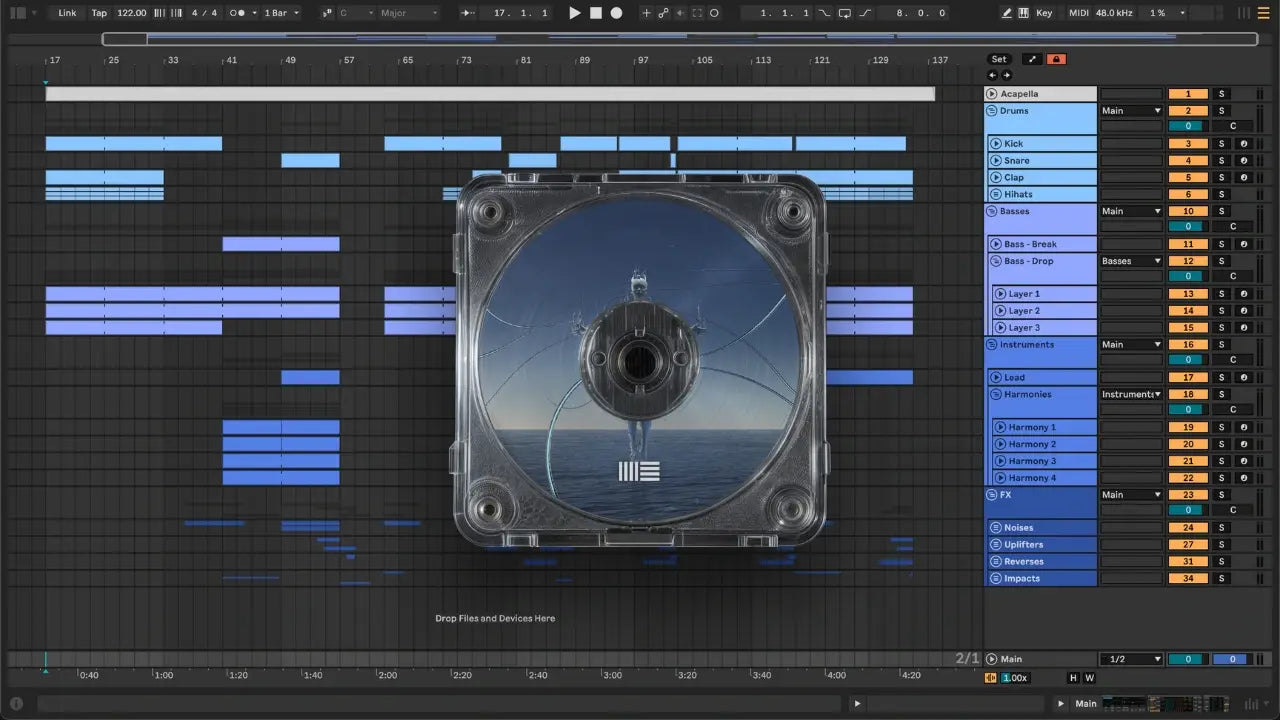Fold the Instruments group track

992,344
